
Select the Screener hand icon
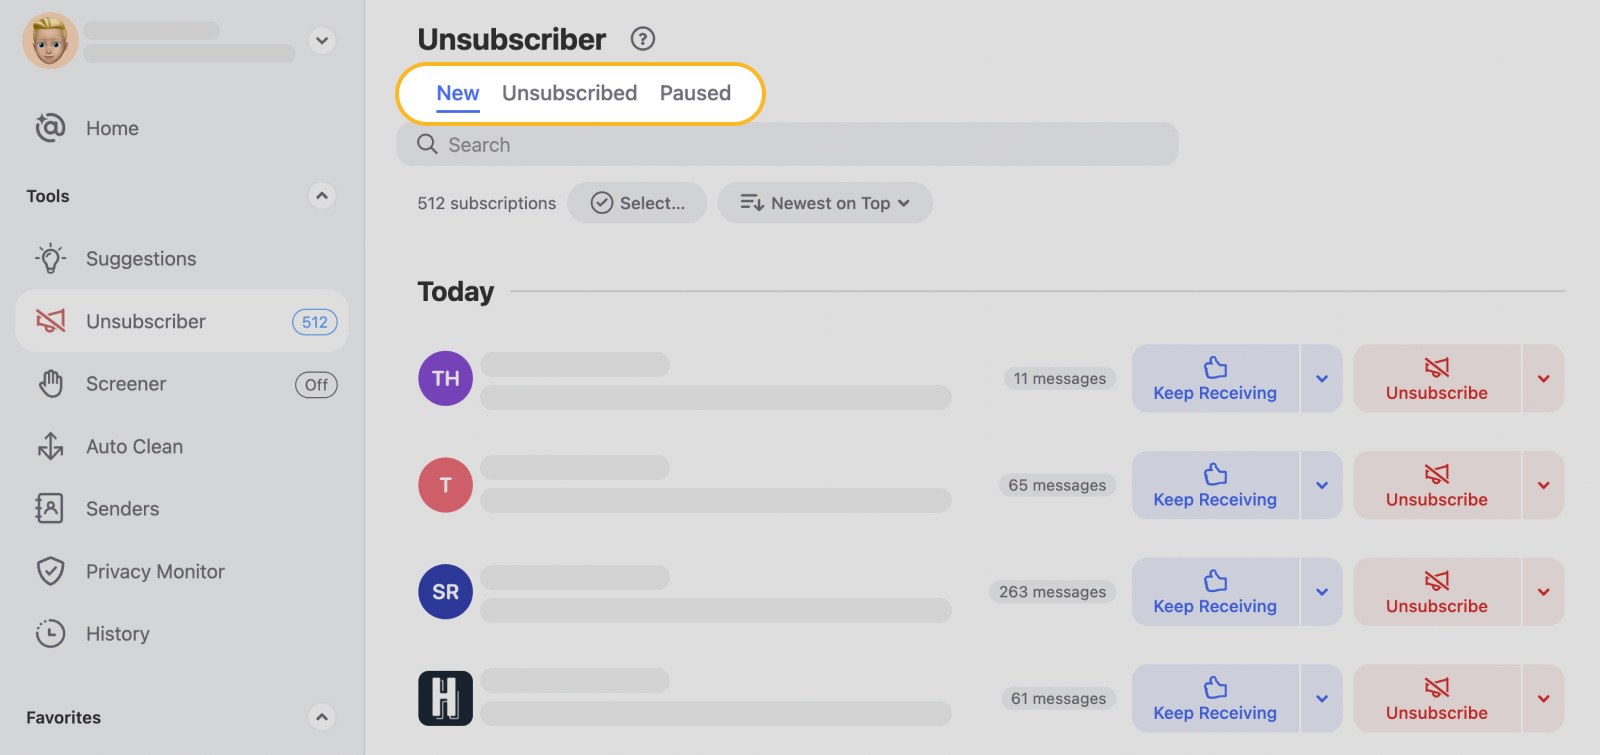point(50,383)
